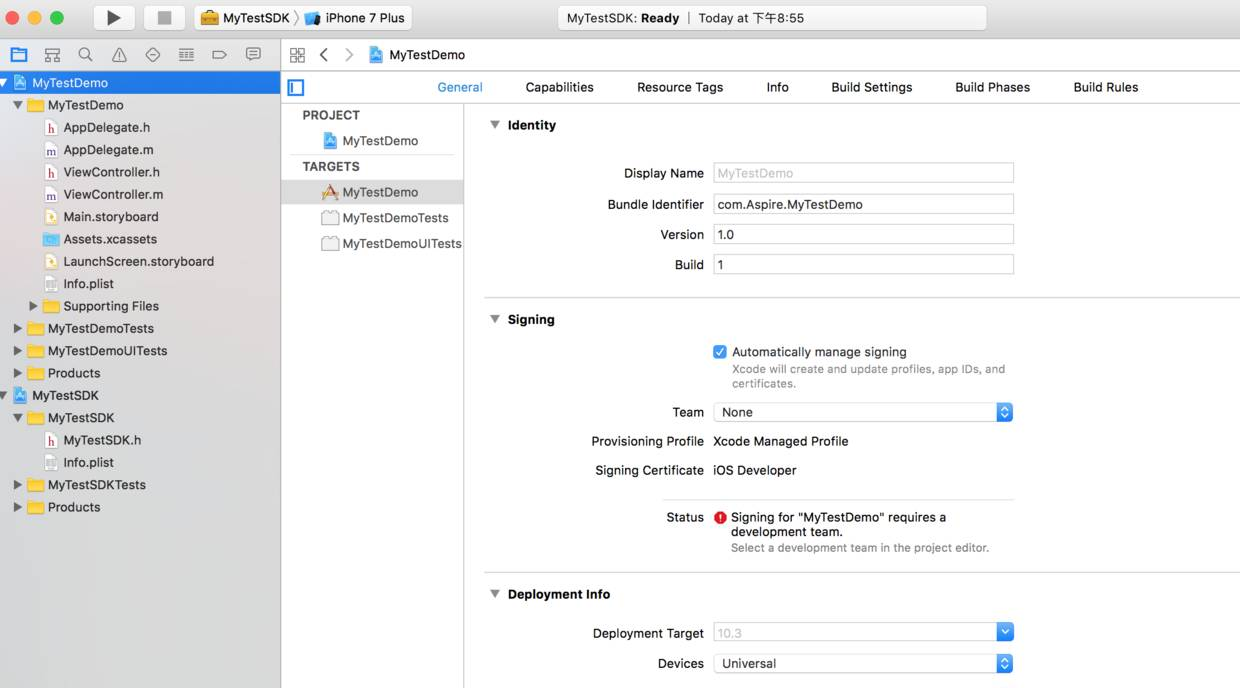Switch to the General tab
The height and width of the screenshot is (688, 1240).
(460, 87)
